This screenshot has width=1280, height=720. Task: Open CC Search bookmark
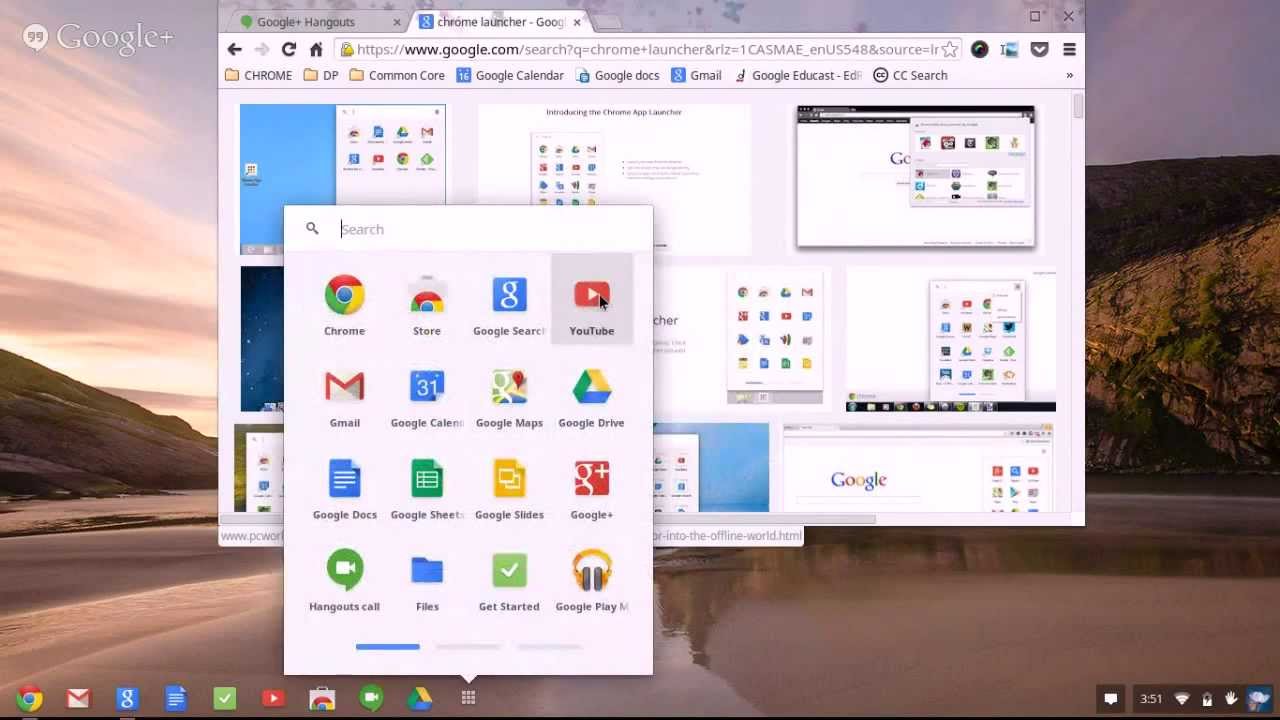910,75
